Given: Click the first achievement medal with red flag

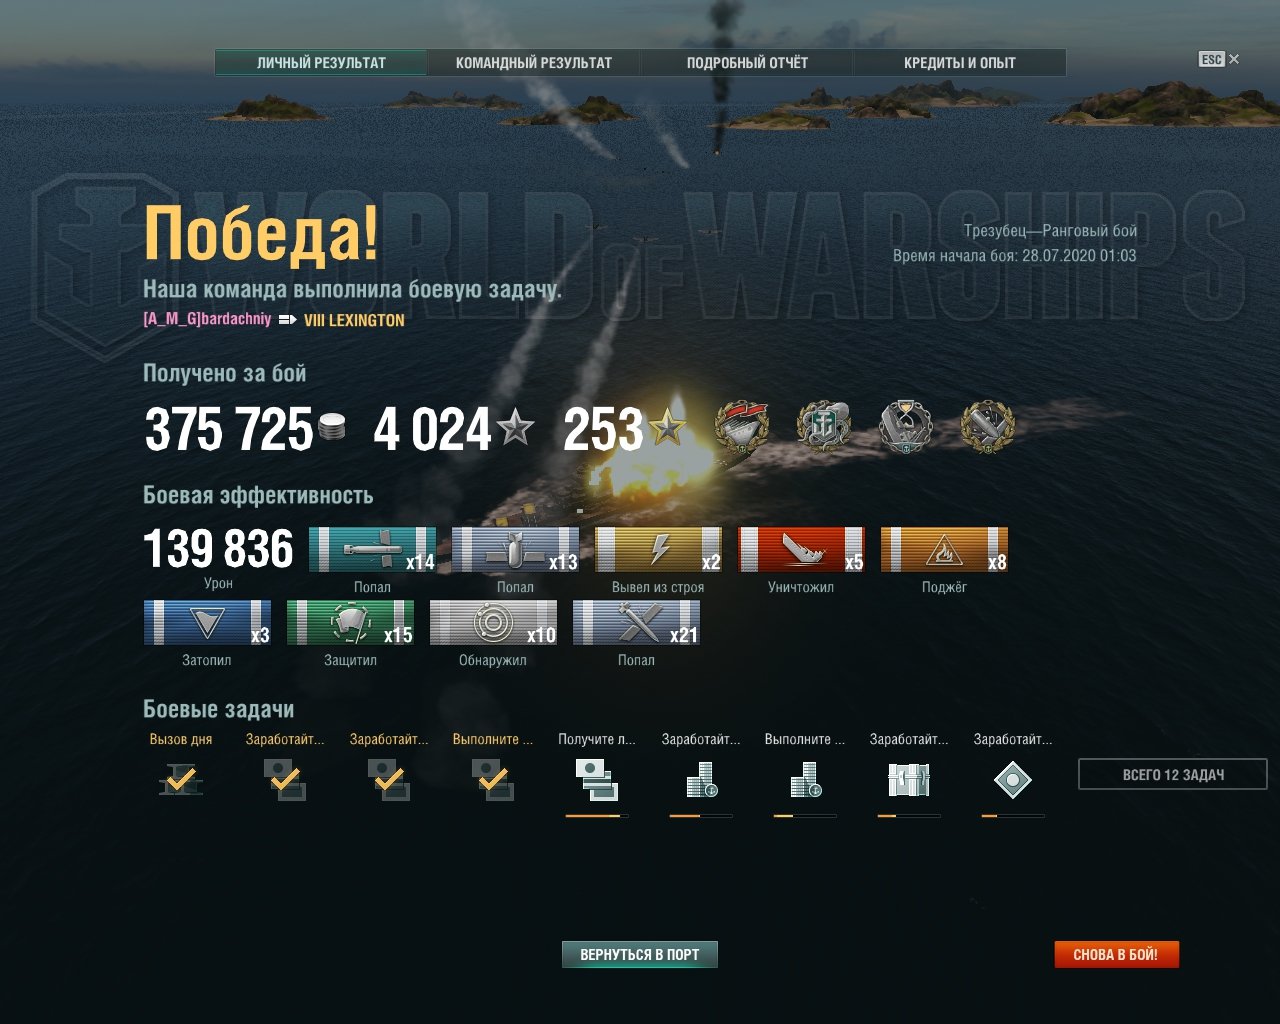Looking at the screenshot, I should pyautogui.click(x=742, y=428).
